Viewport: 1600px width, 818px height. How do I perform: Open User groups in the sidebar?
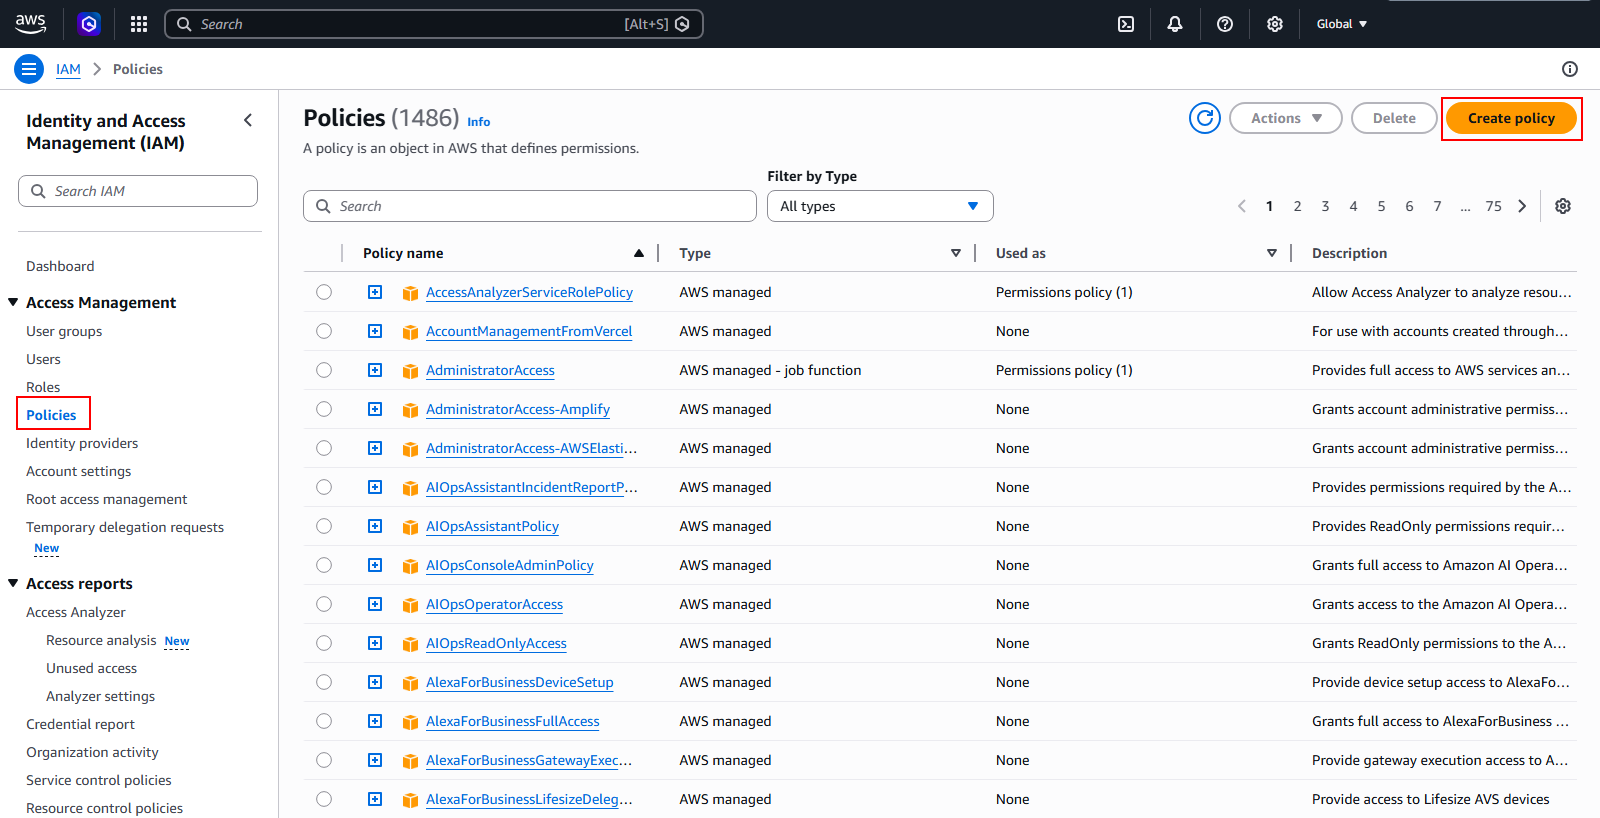point(64,331)
